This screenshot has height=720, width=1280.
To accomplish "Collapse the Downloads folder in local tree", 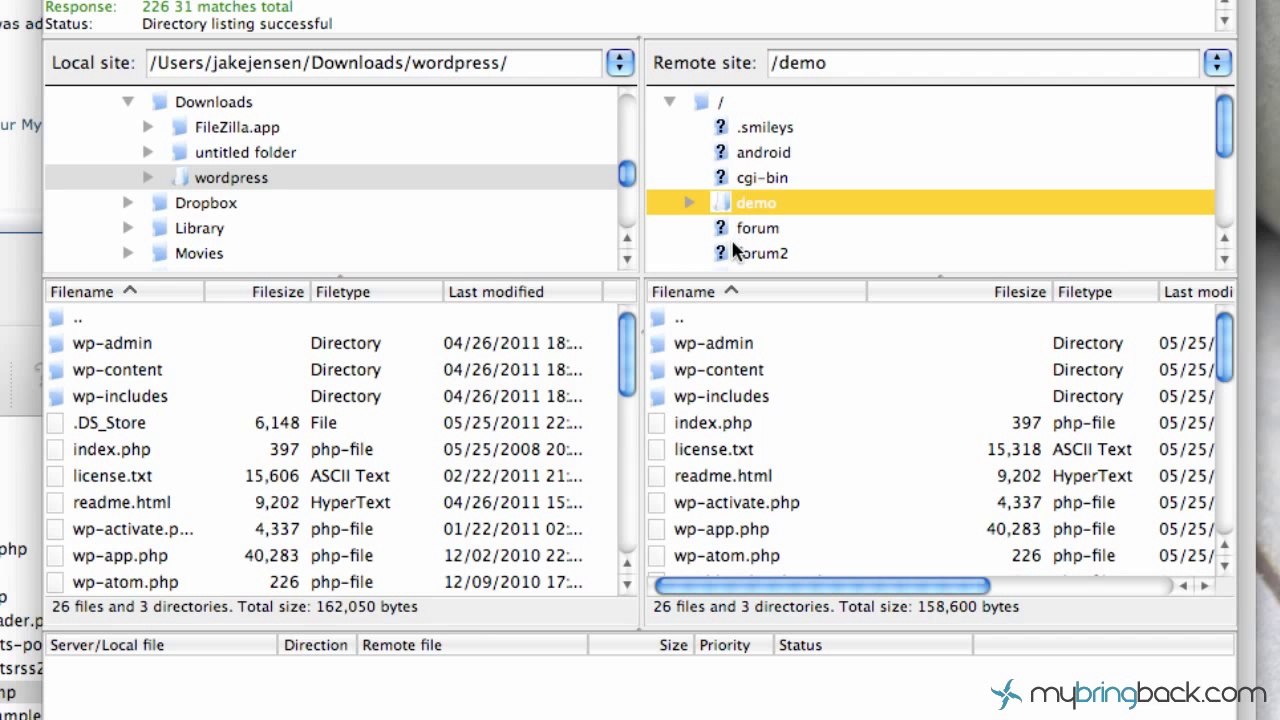I will point(128,102).
